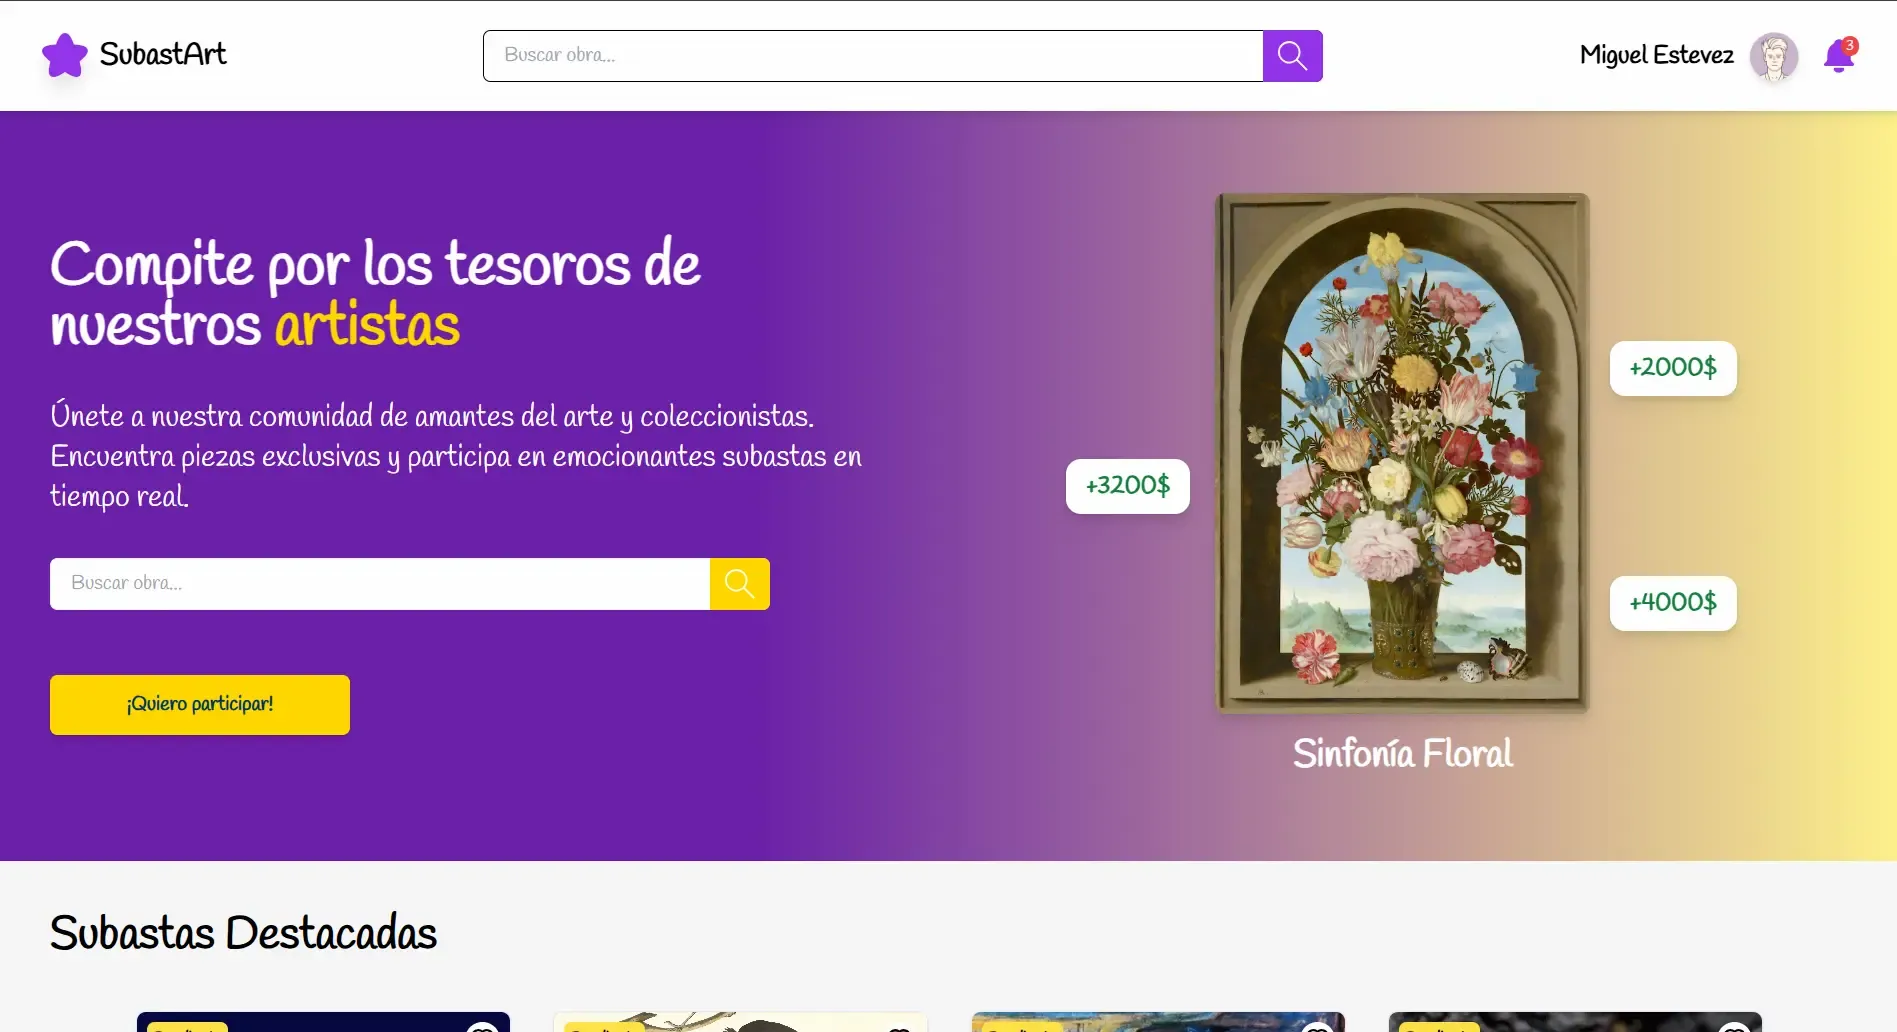Click the ¡Quiero participar! button

coord(200,705)
